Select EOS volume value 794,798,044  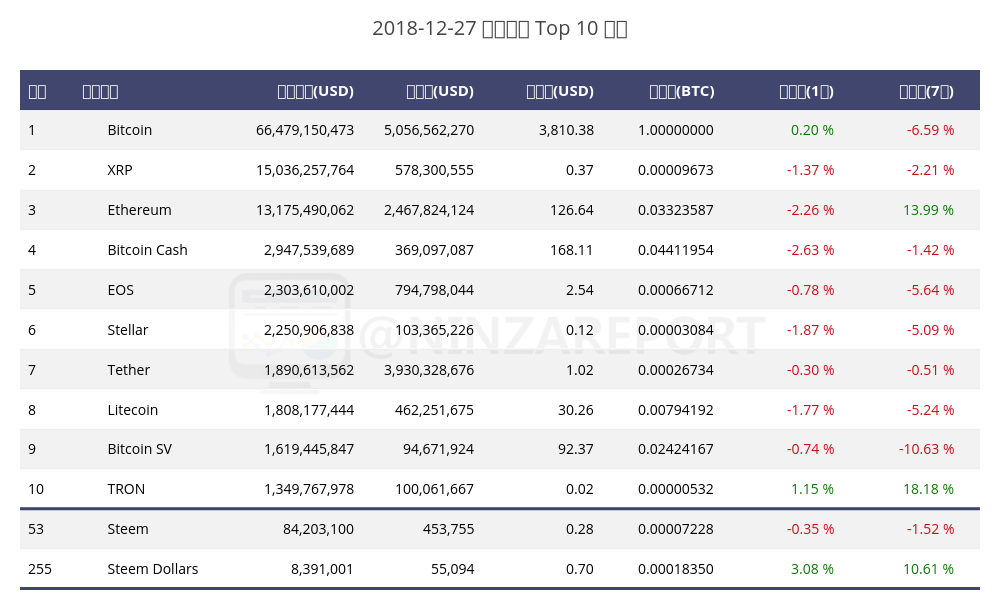click(434, 290)
